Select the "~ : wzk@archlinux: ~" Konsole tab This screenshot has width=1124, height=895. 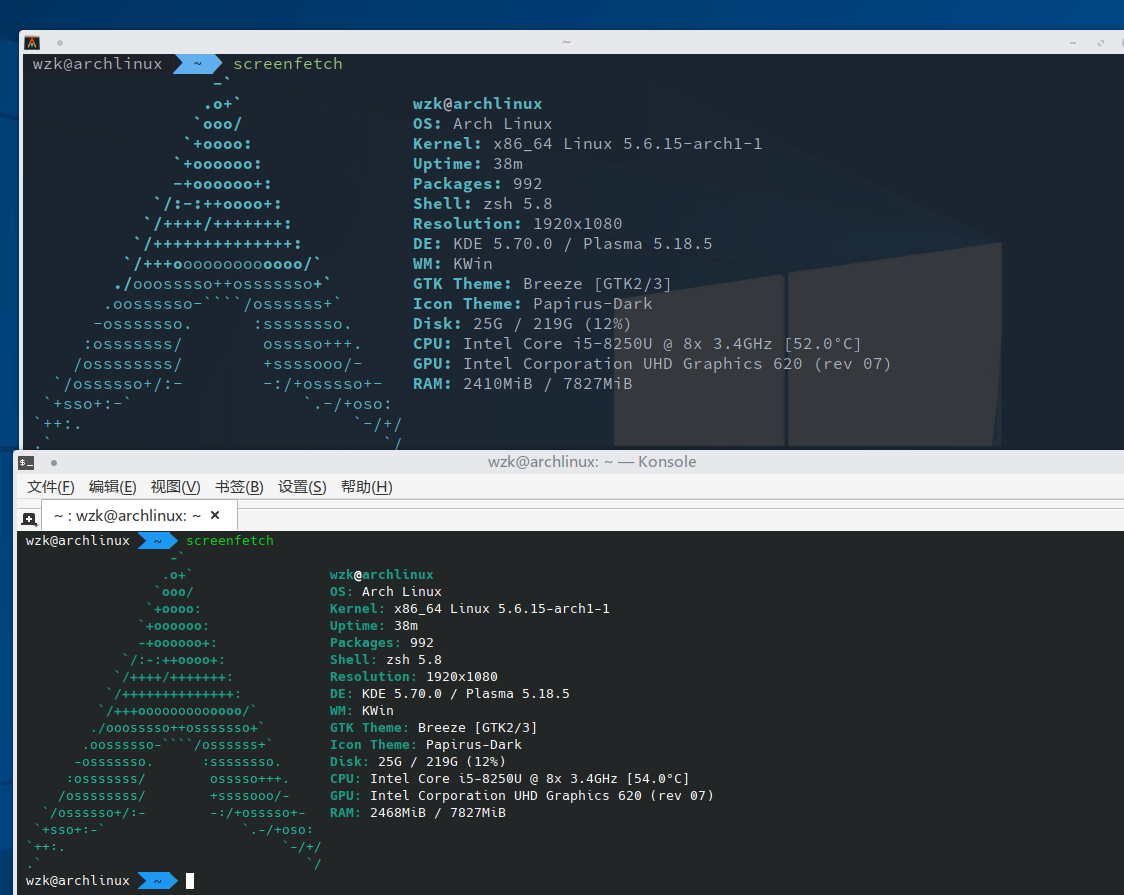[140, 515]
